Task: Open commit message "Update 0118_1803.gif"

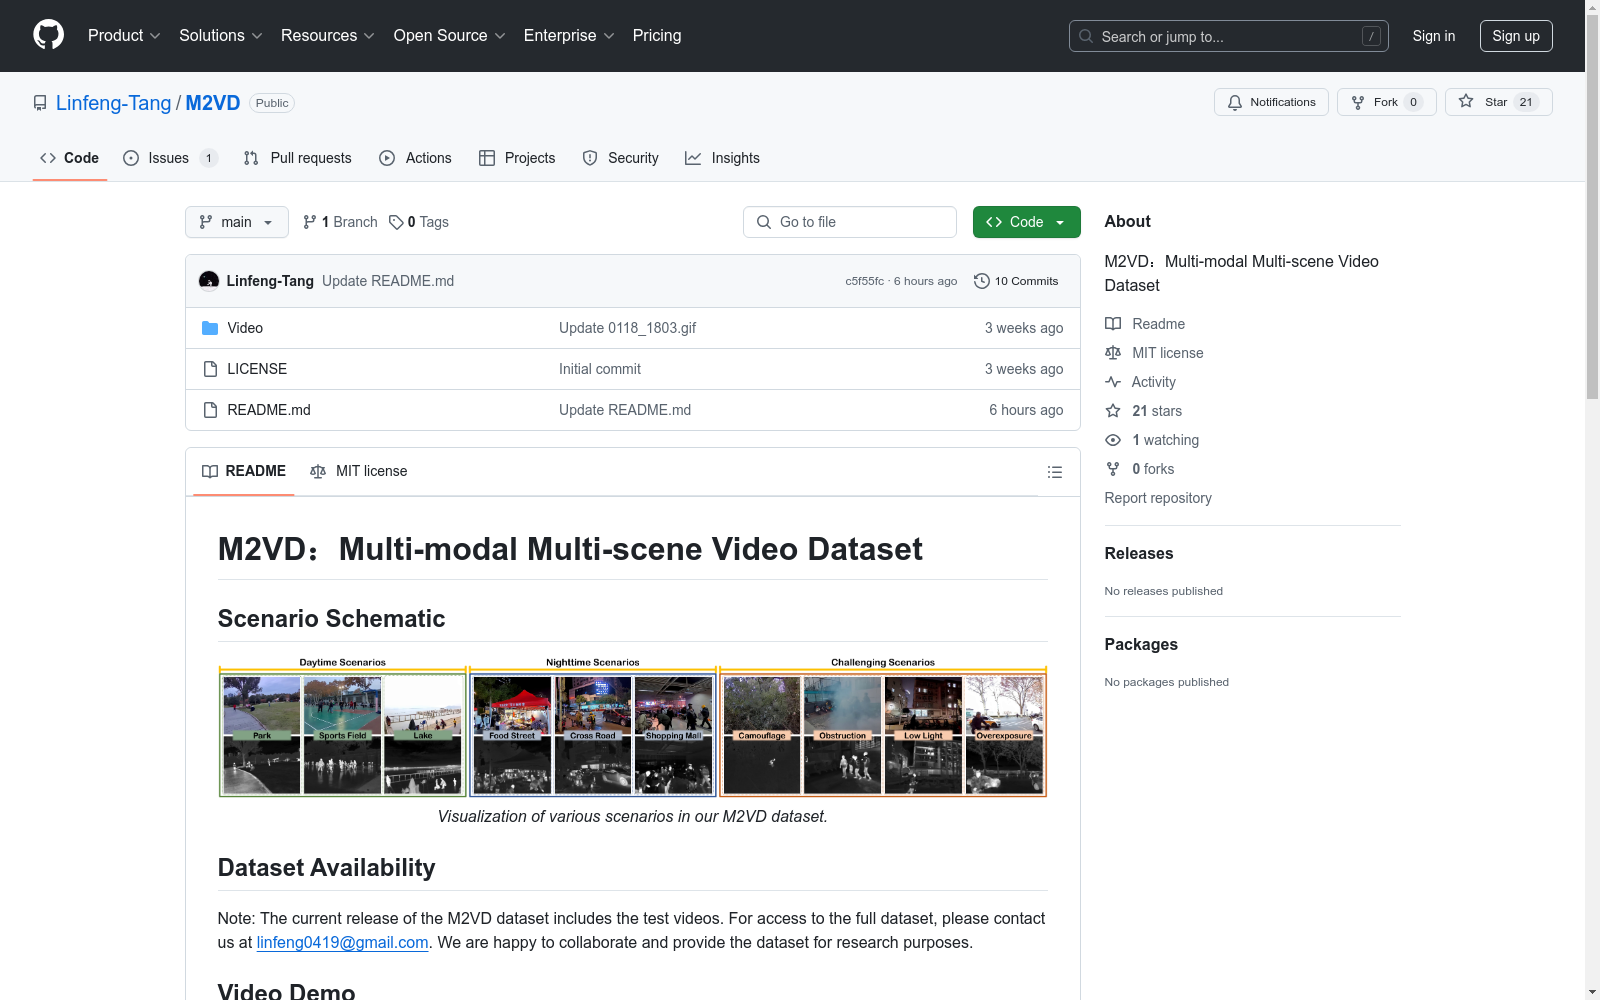Action: 627,328
